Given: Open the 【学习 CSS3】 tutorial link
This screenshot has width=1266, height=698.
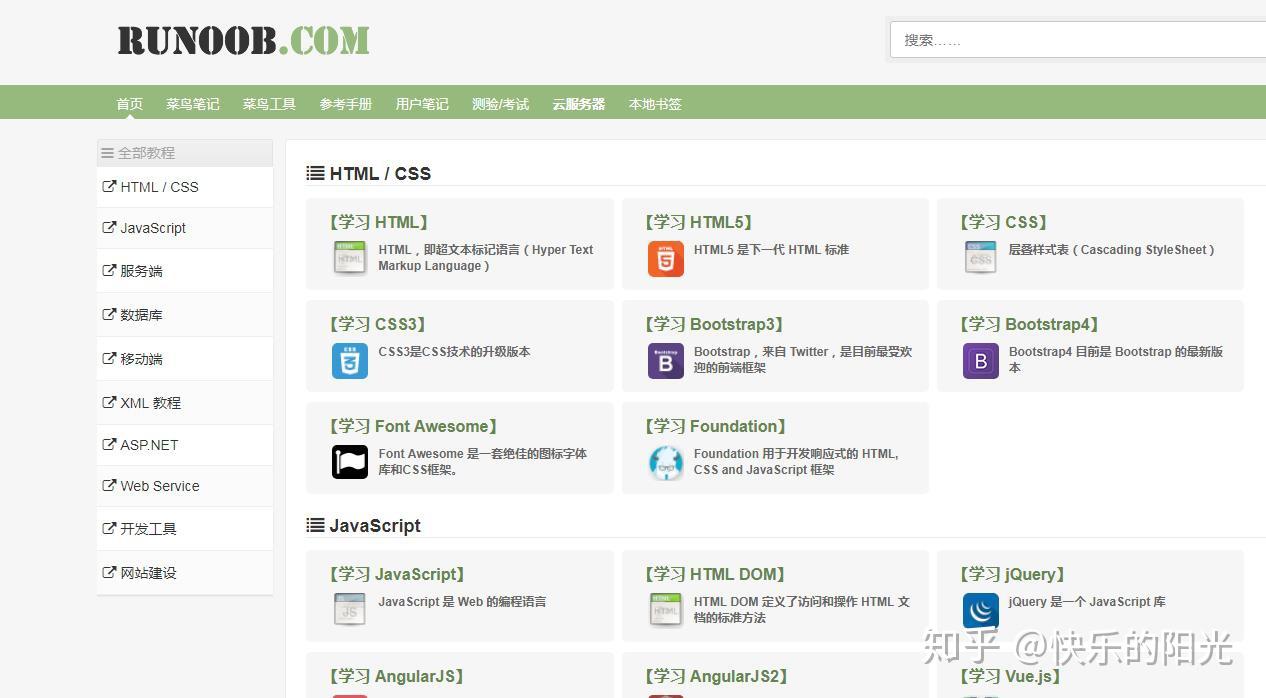Looking at the screenshot, I should click(378, 324).
